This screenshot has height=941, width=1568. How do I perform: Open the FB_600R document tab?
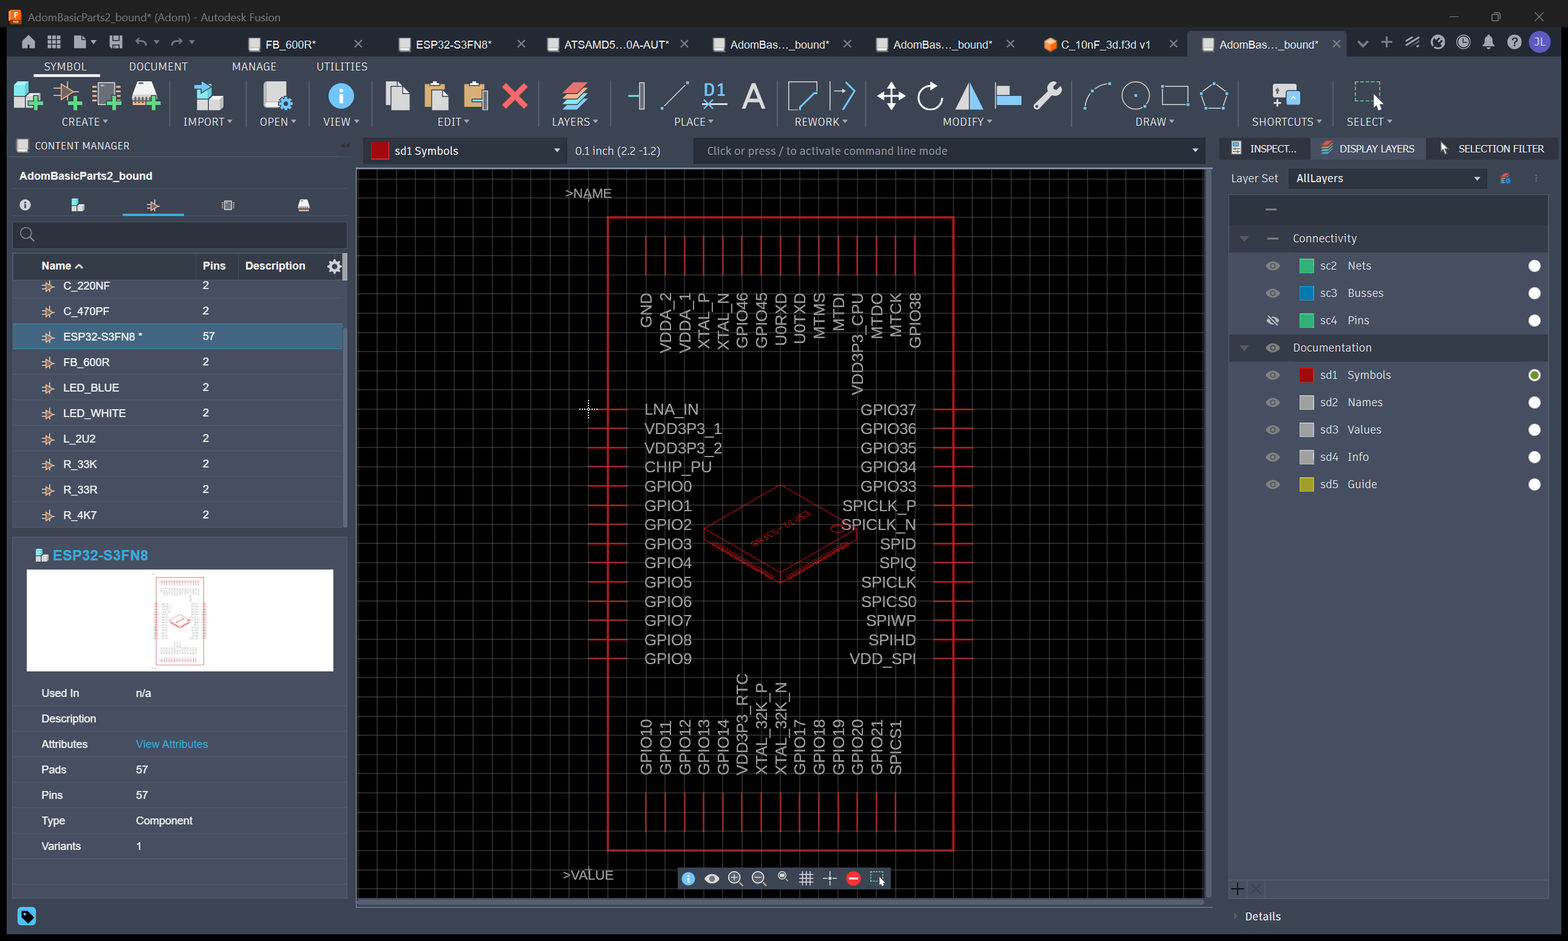pyautogui.click(x=291, y=44)
